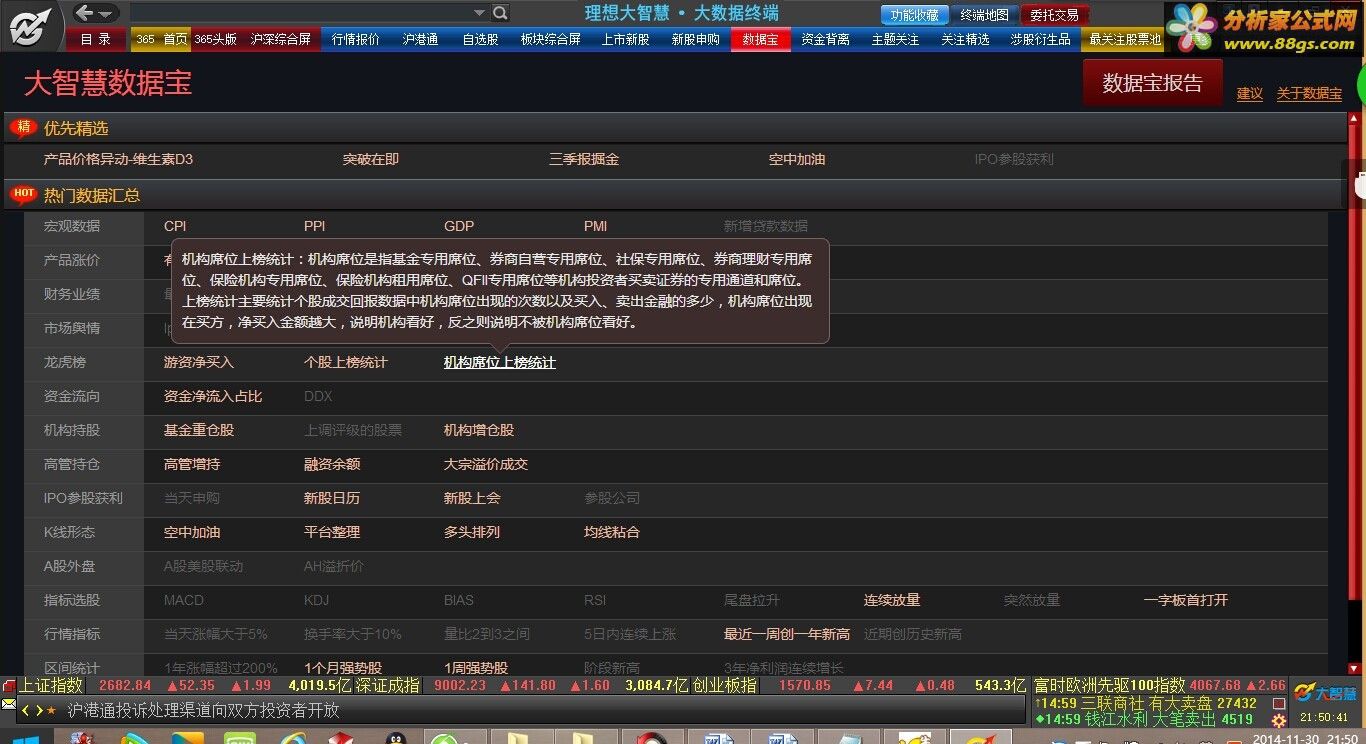Open the 自选股 tab

[480, 39]
